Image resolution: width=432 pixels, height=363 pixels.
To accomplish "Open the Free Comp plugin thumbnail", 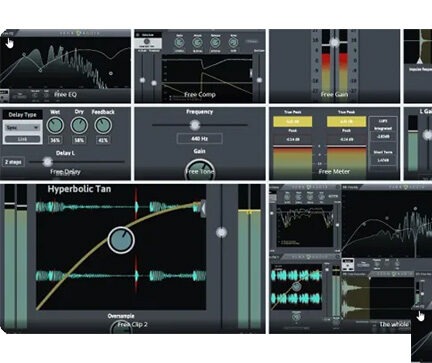I will point(200,66).
